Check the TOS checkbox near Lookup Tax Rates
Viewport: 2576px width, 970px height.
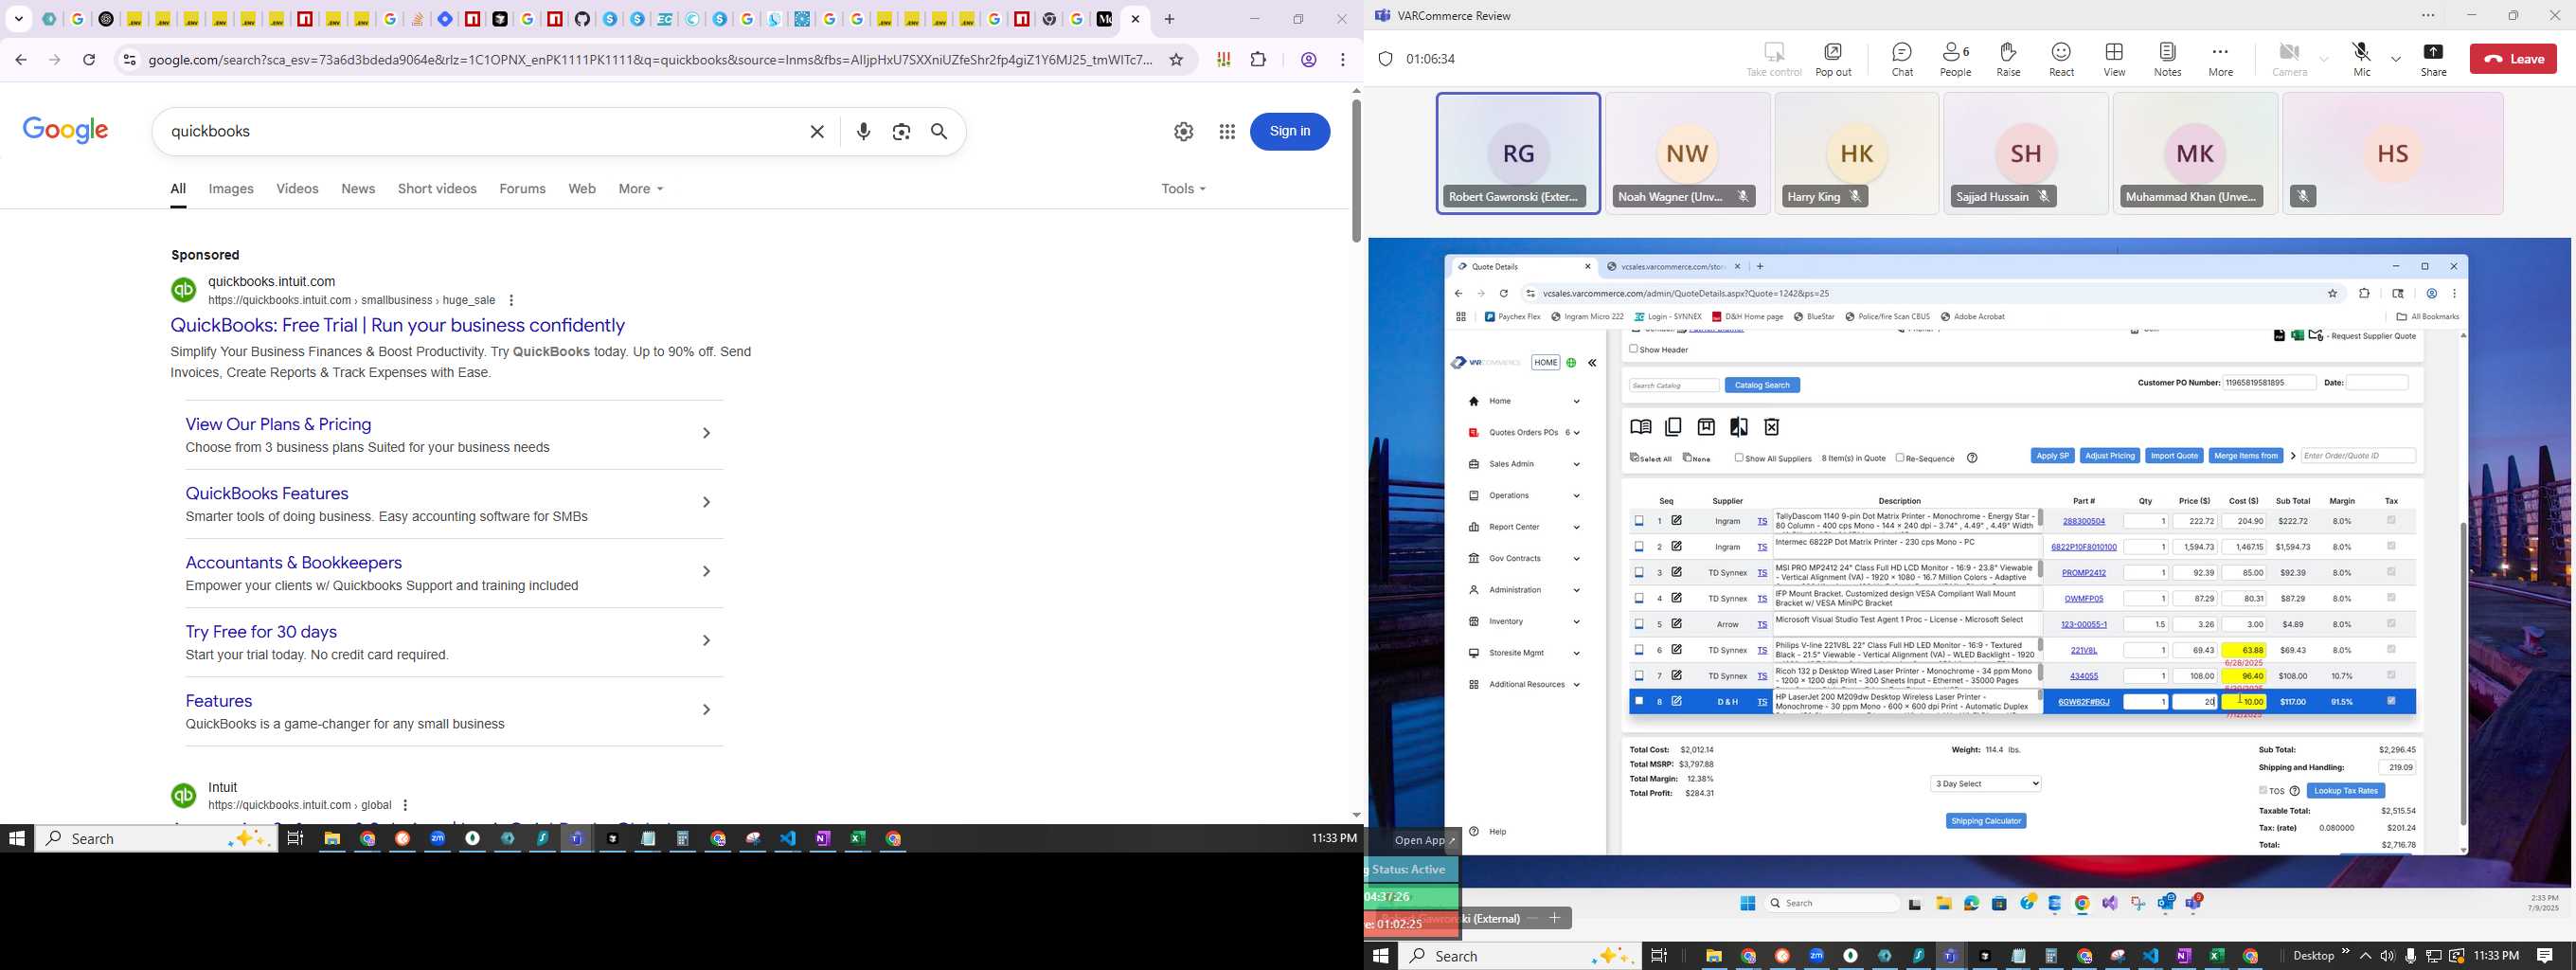click(2263, 790)
